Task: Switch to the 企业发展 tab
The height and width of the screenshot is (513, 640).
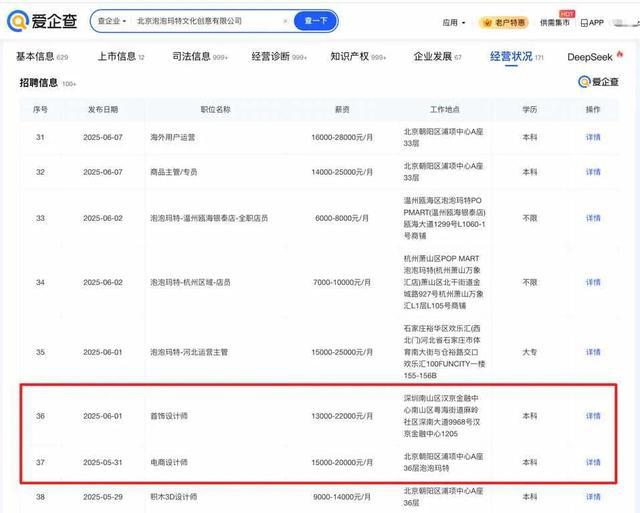Action: tap(437, 57)
